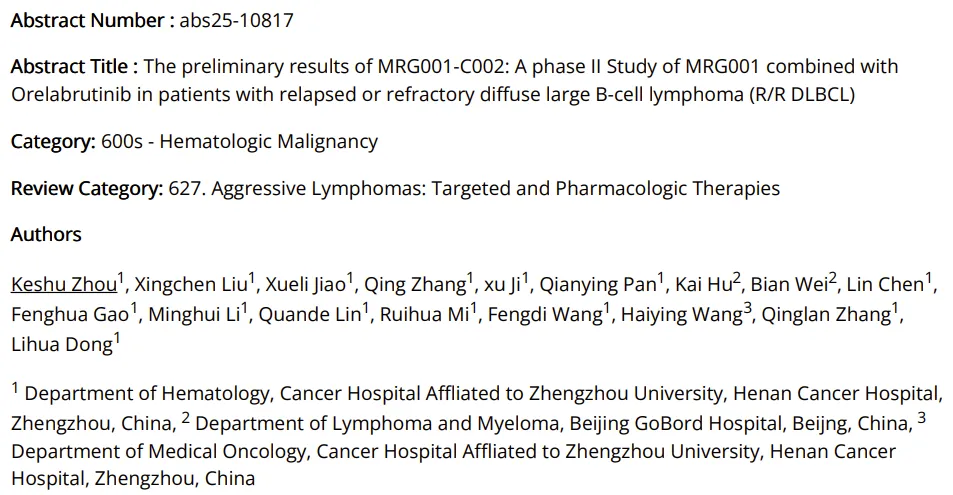953x495 pixels.
Task: Click the Department of Medical Oncology affiliation
Action: pyautogui.click(x=158, y=451)
